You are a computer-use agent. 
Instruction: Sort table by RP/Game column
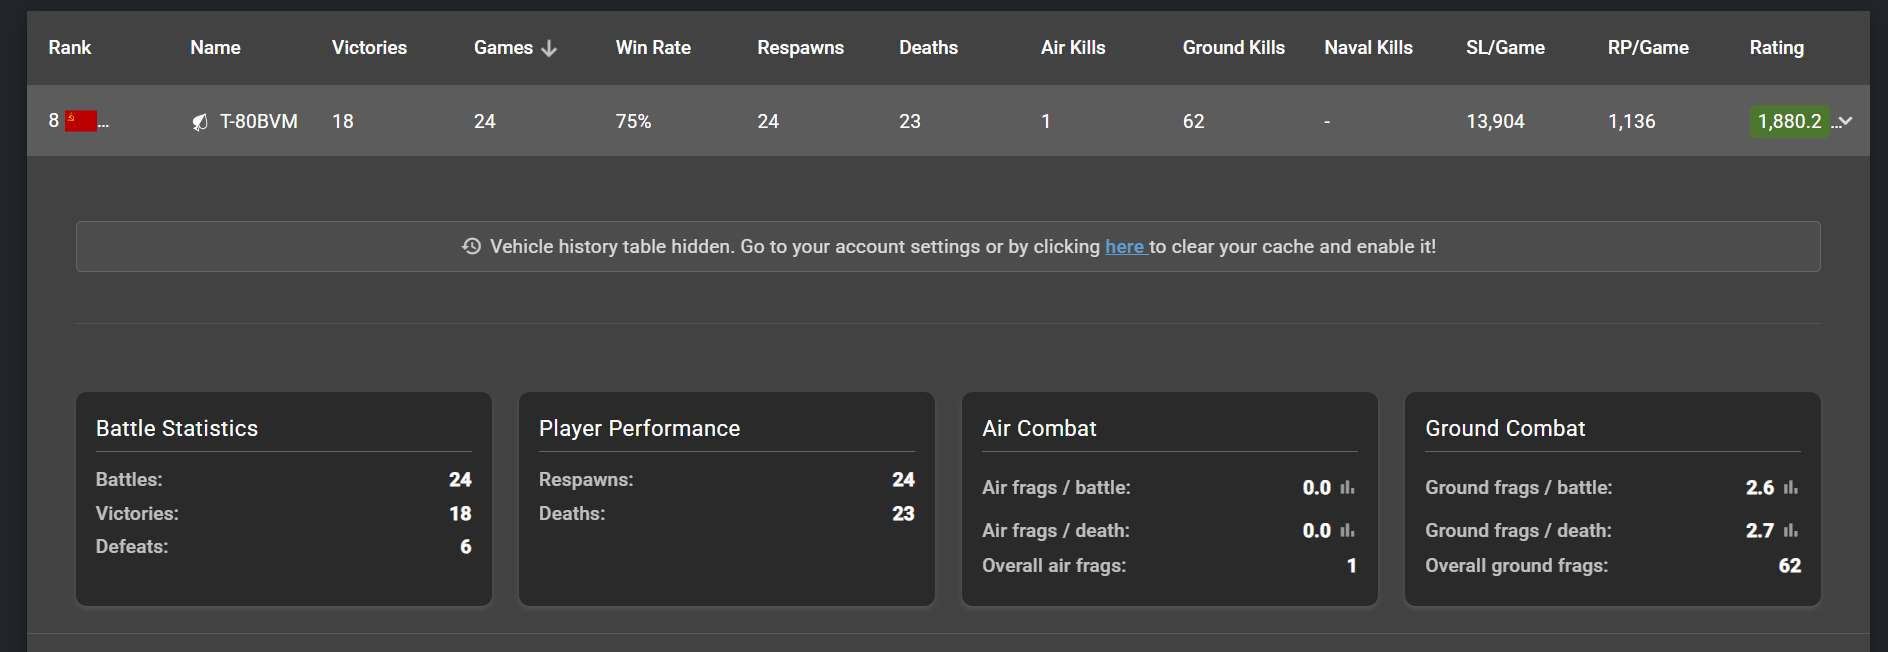[1648, 48]
